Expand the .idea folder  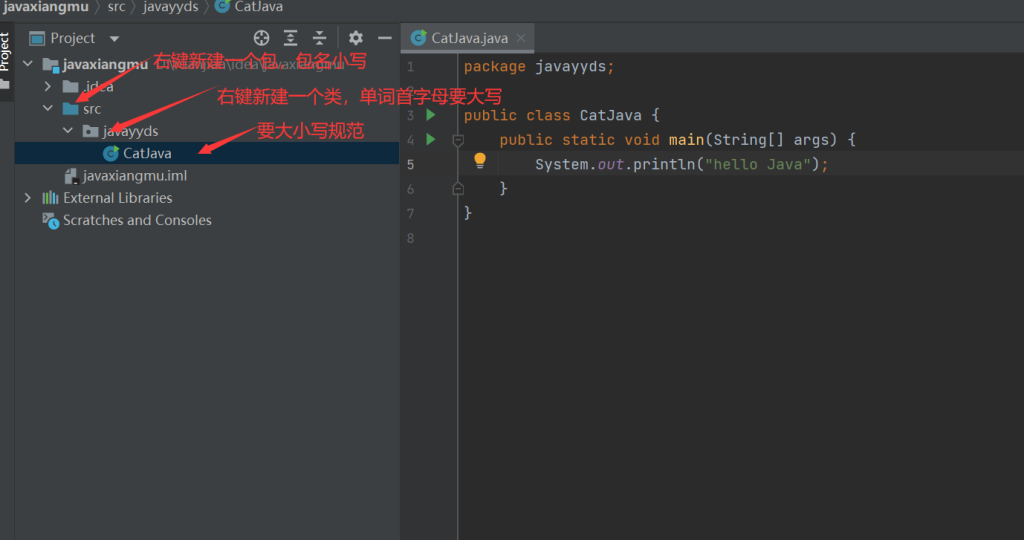click(47, 87)
